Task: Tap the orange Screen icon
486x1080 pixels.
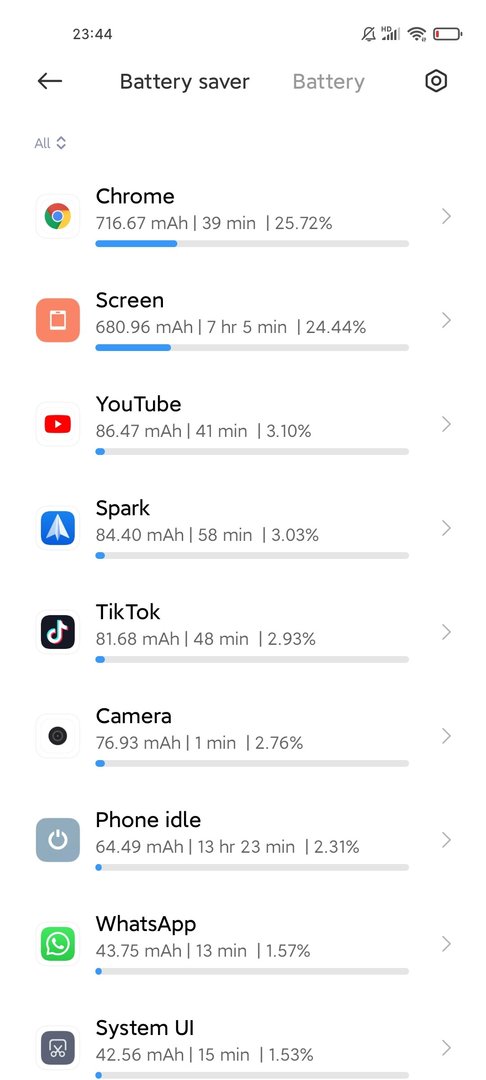Action: [58, 320]
